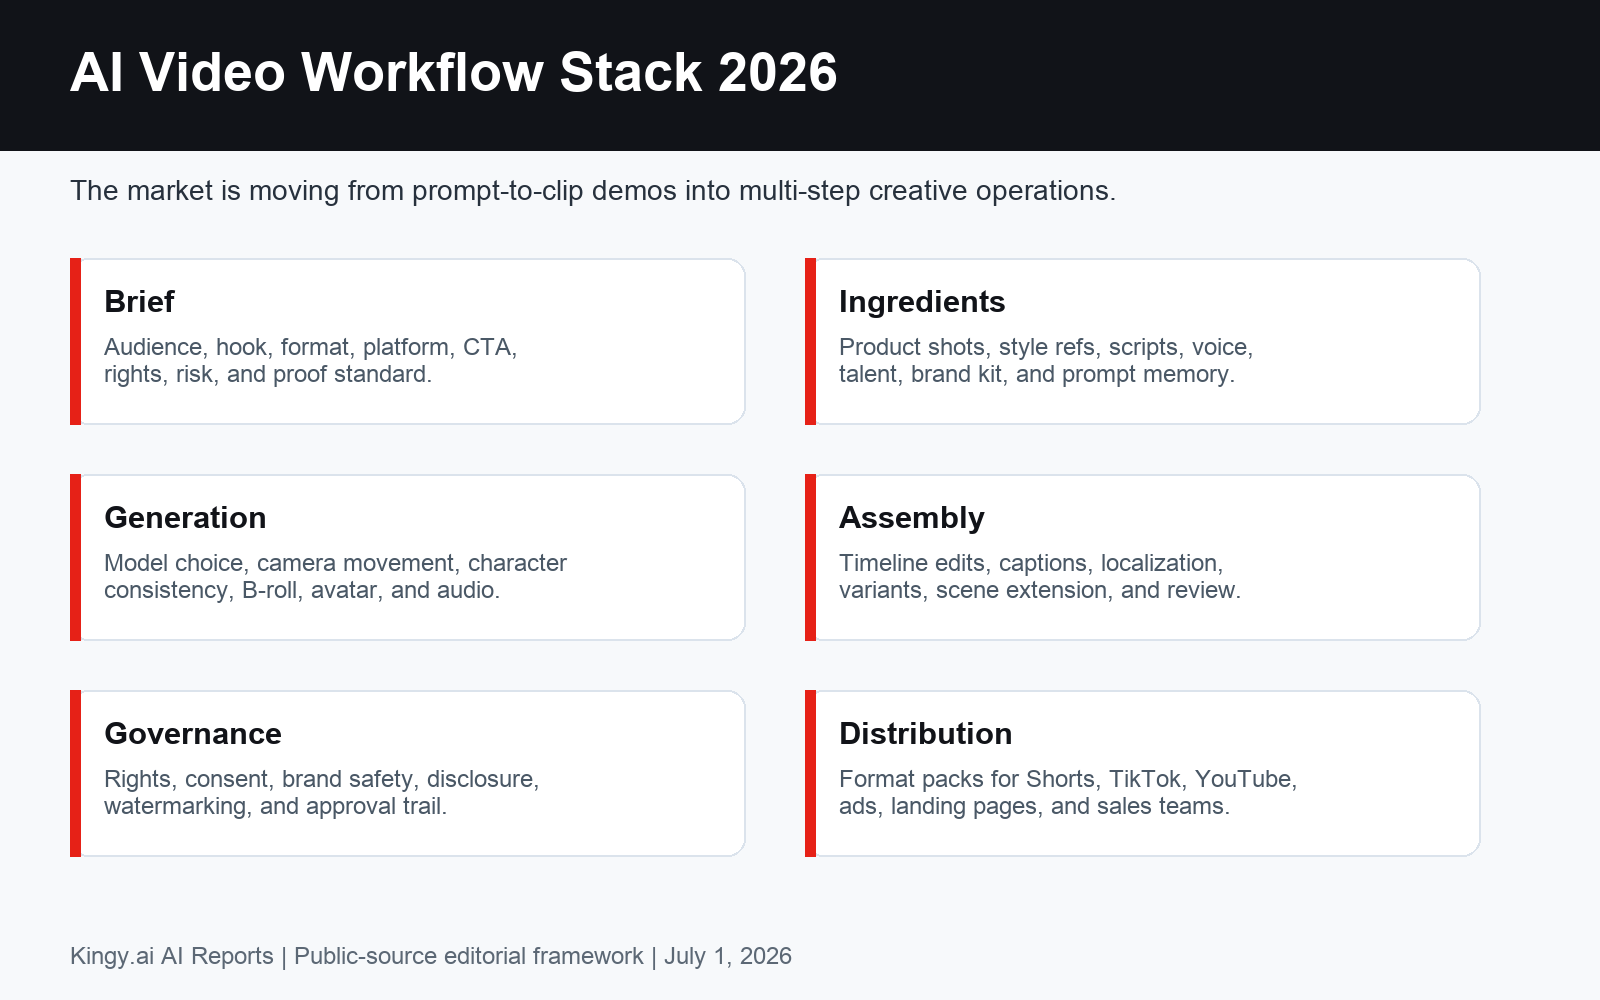Select 'variants, scene extension, and review.' line
Screen dimensions: 1600x1000
pos(1040,590)
